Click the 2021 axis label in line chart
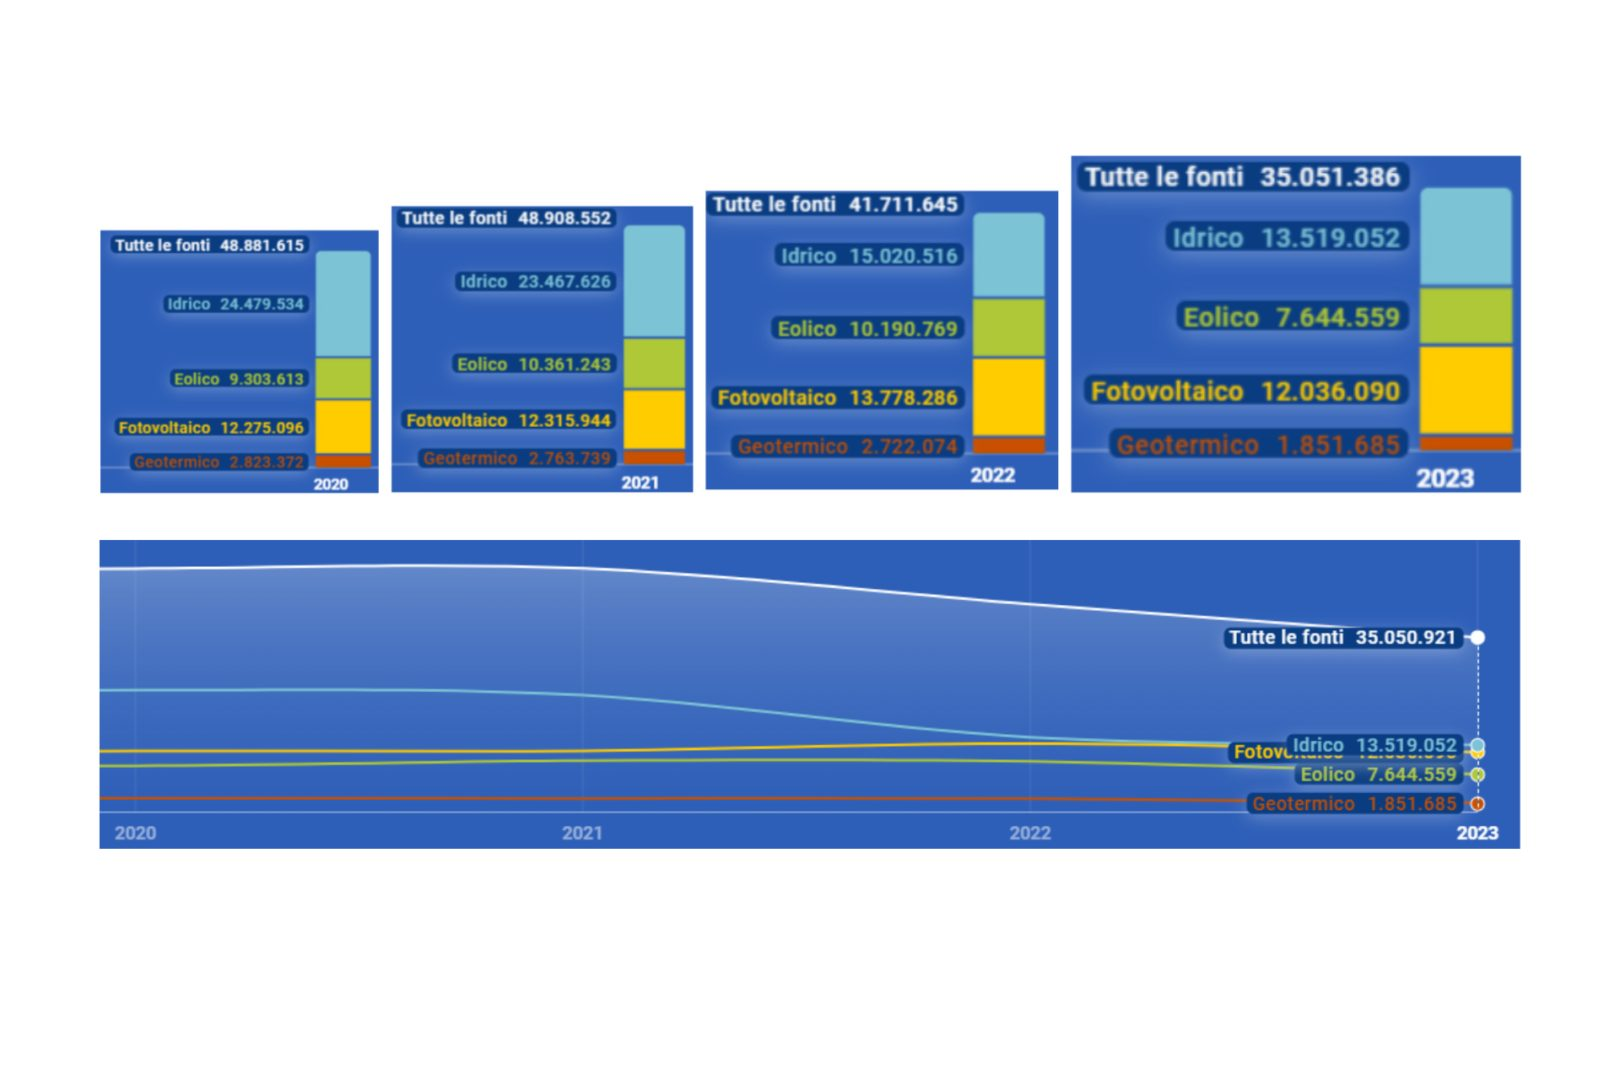 pyautogui.click(x=582, y=833)
